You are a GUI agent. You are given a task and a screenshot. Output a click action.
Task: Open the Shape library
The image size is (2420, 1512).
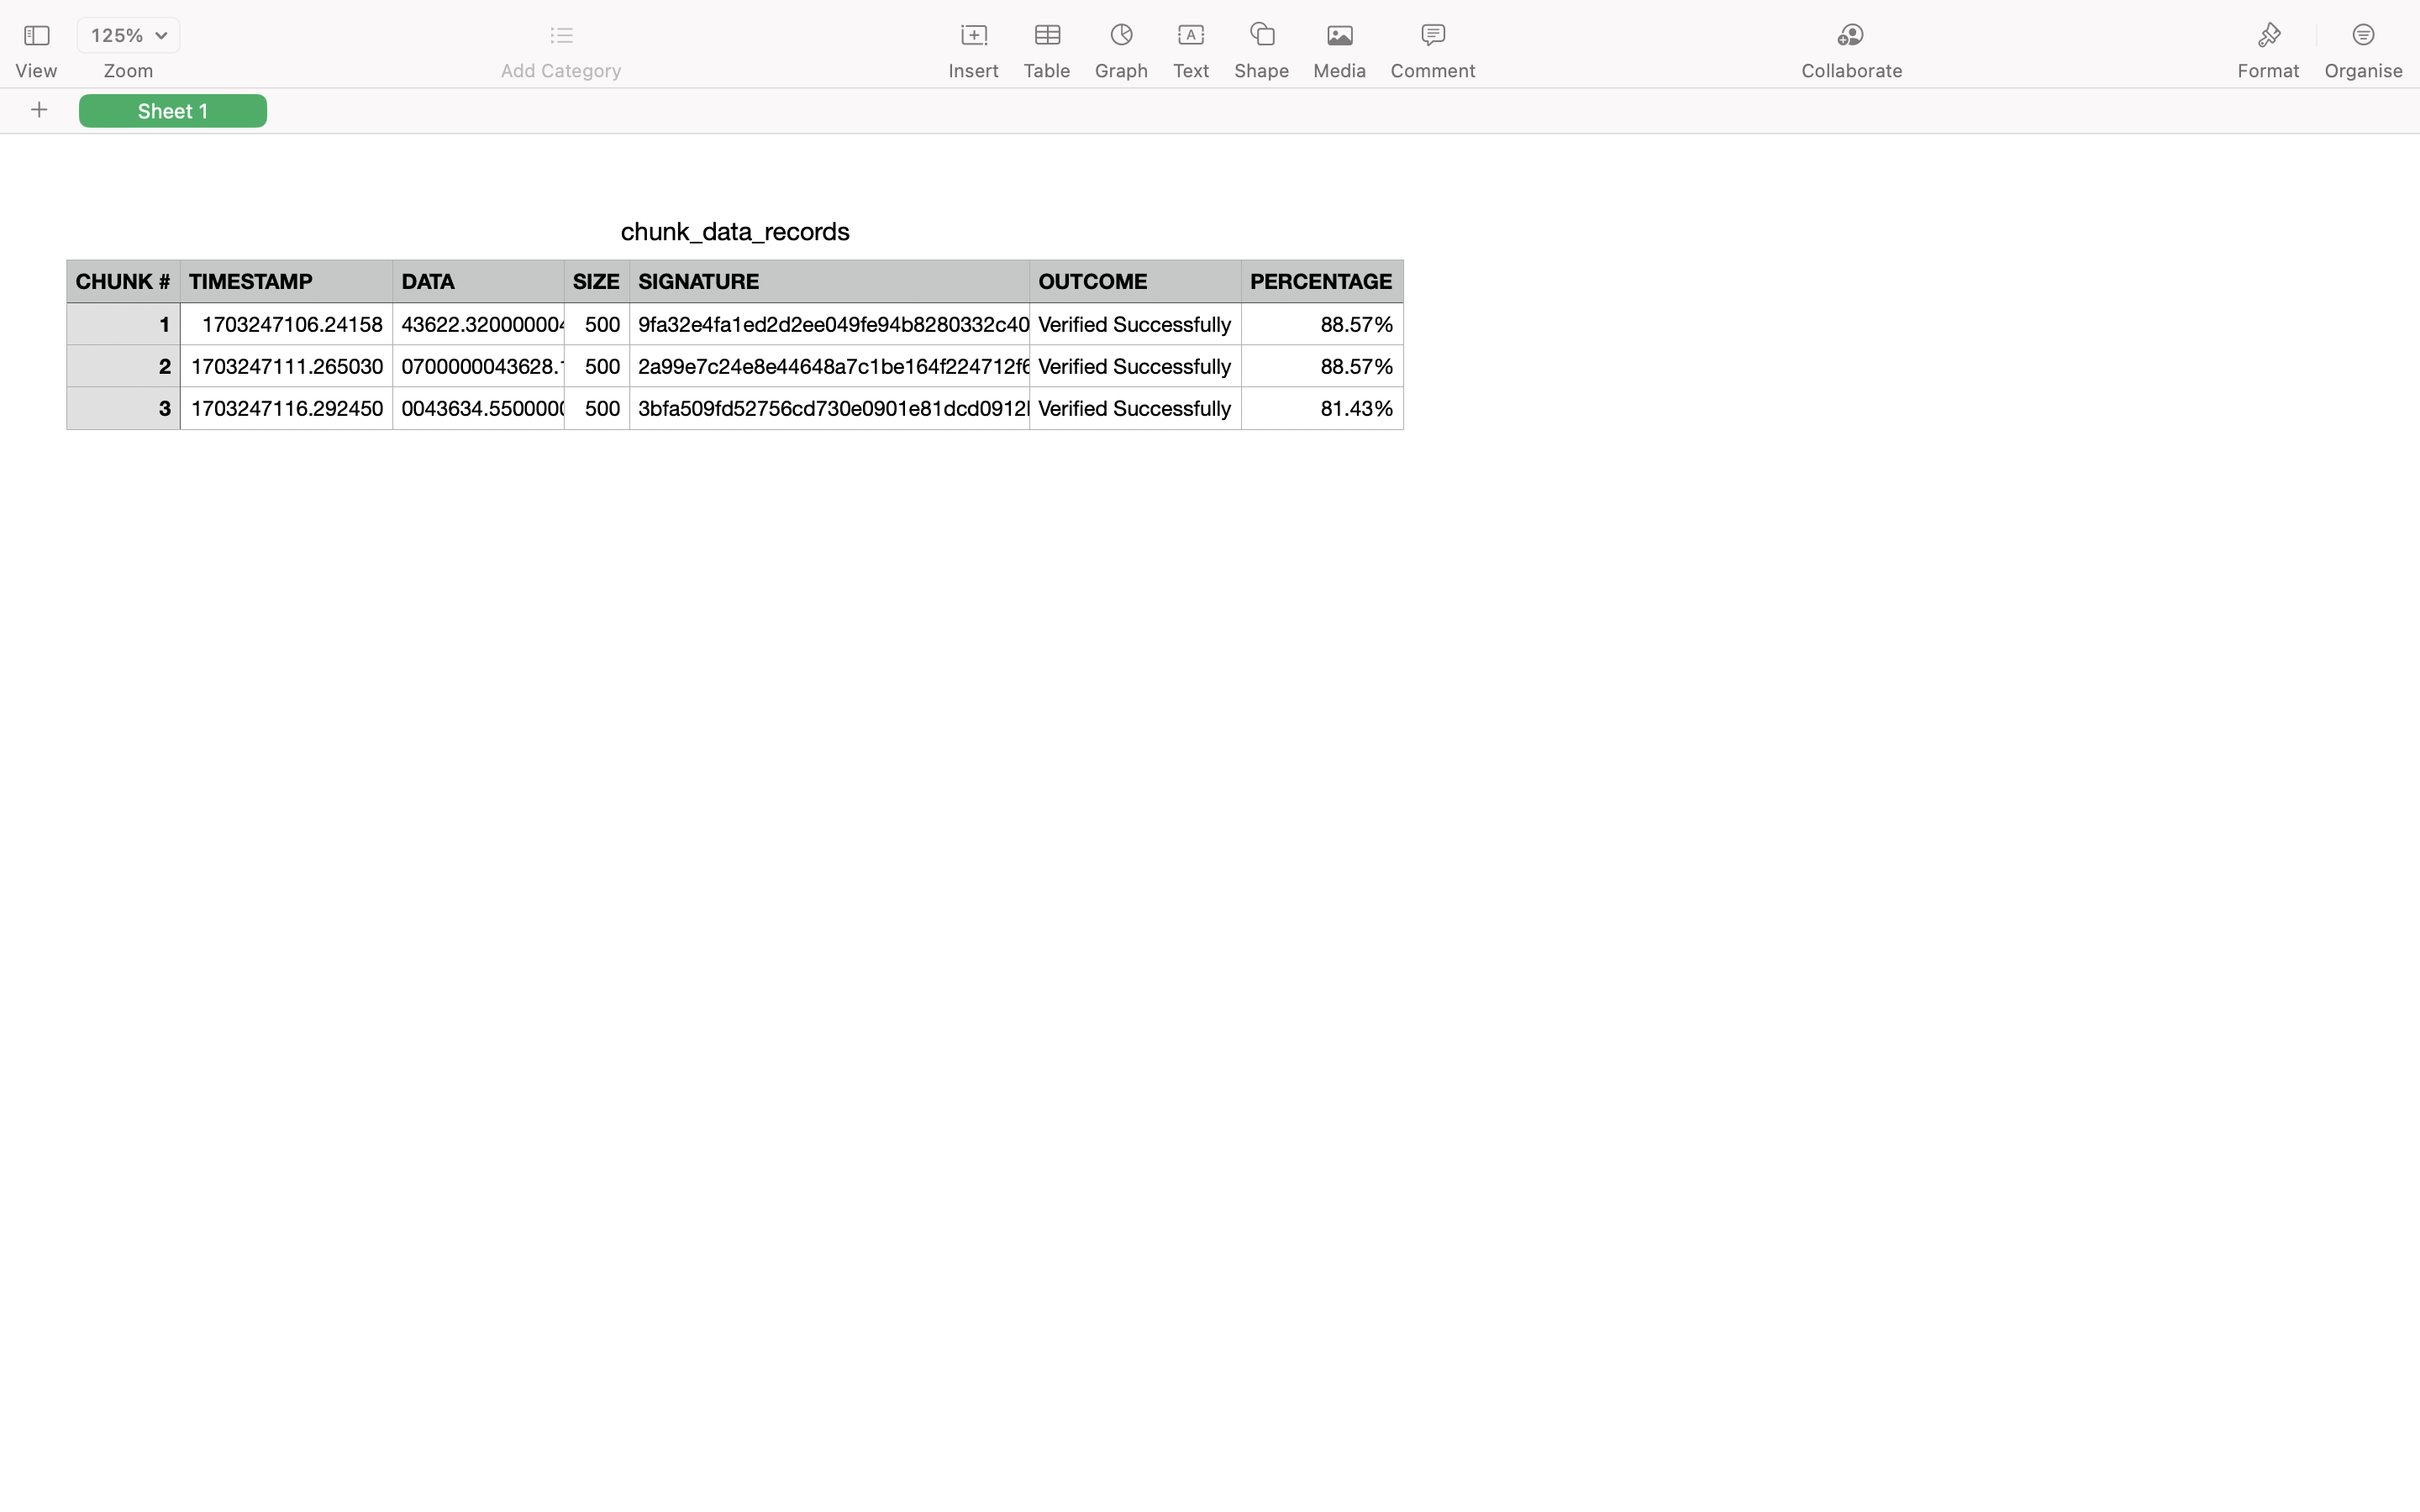1261,36
